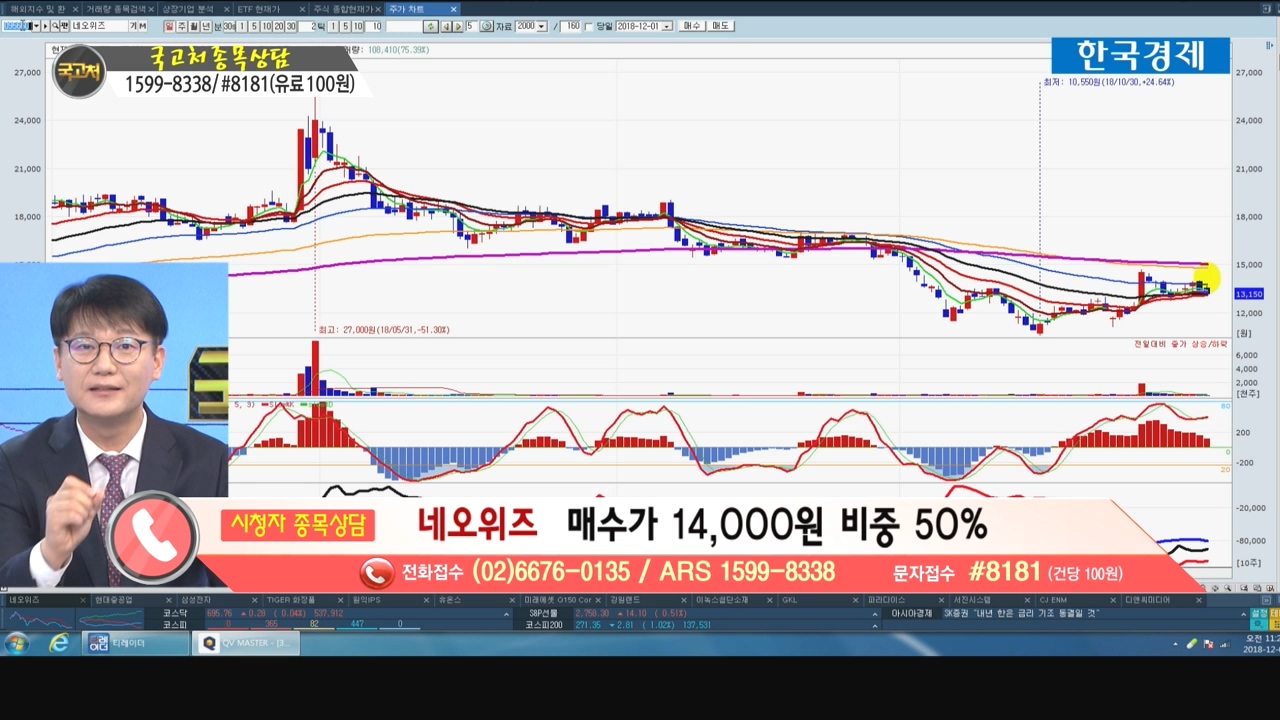The image size is (1280, 720).
Task: Toggle the 당일 checkbox
Action: point(588,26)
